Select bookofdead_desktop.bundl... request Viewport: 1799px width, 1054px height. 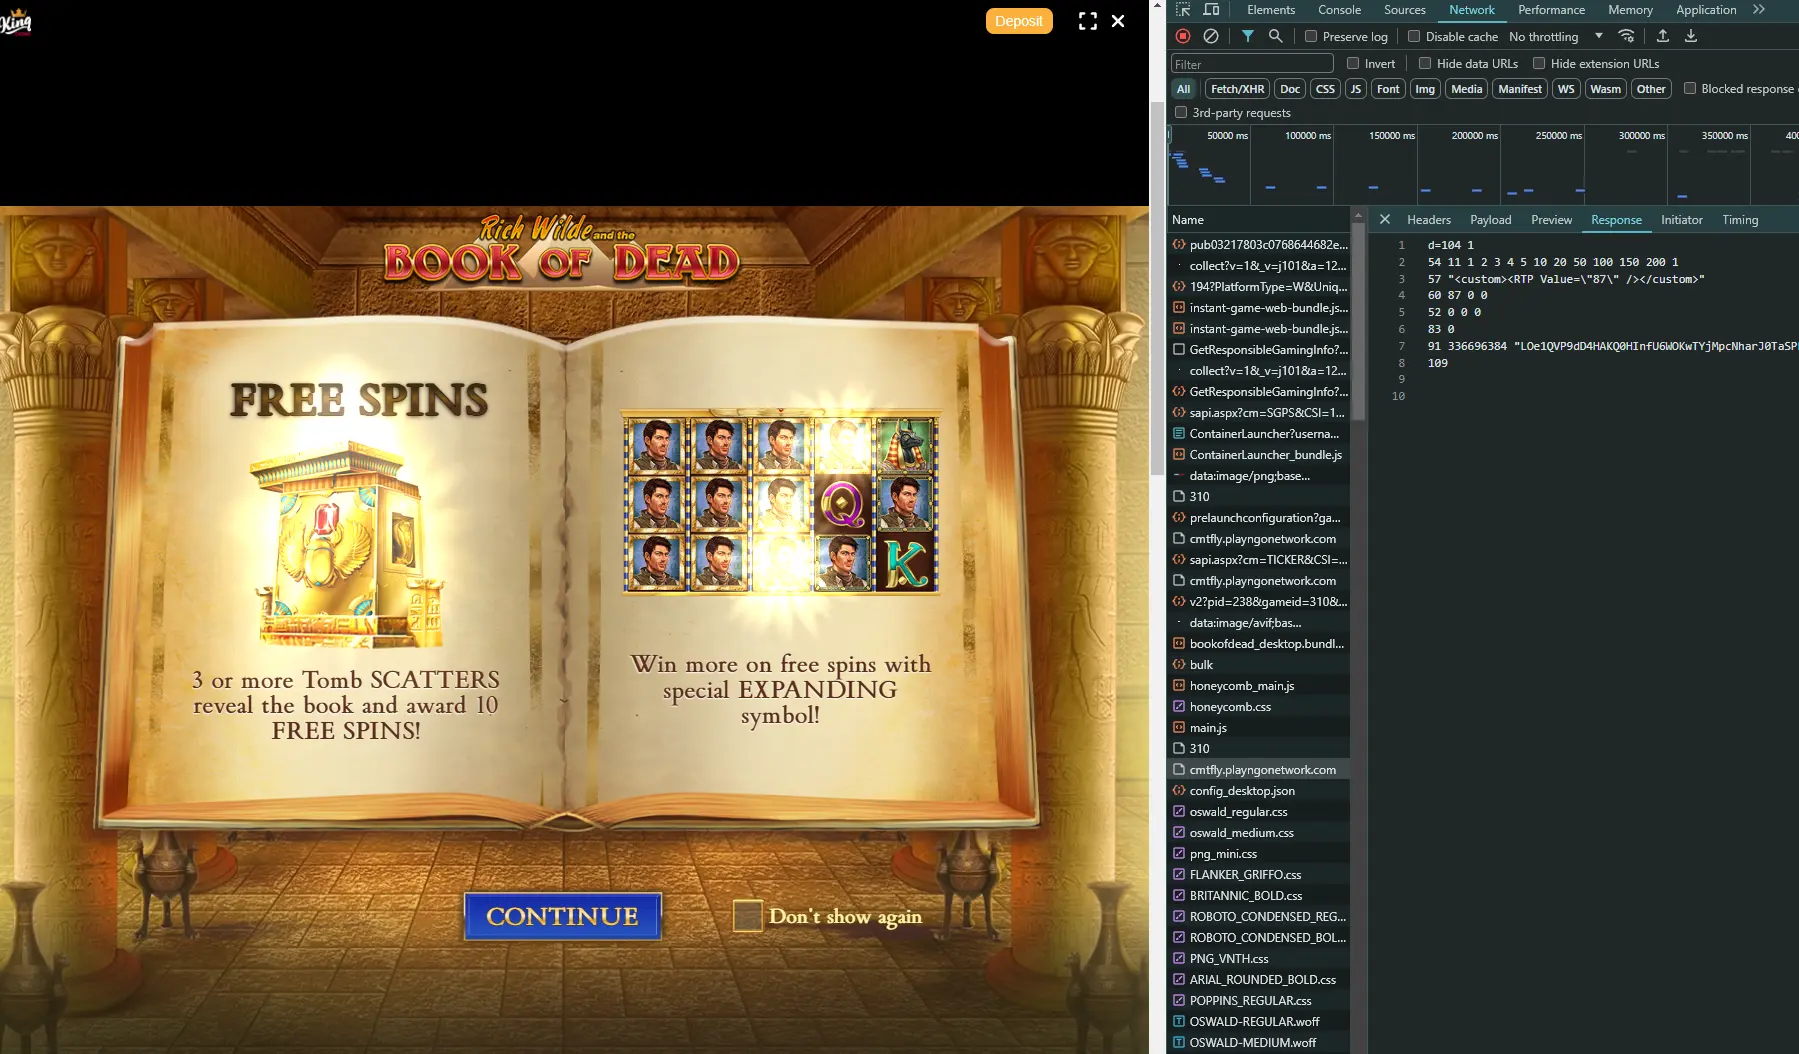pyautogui.click(x=1259, y=643)
